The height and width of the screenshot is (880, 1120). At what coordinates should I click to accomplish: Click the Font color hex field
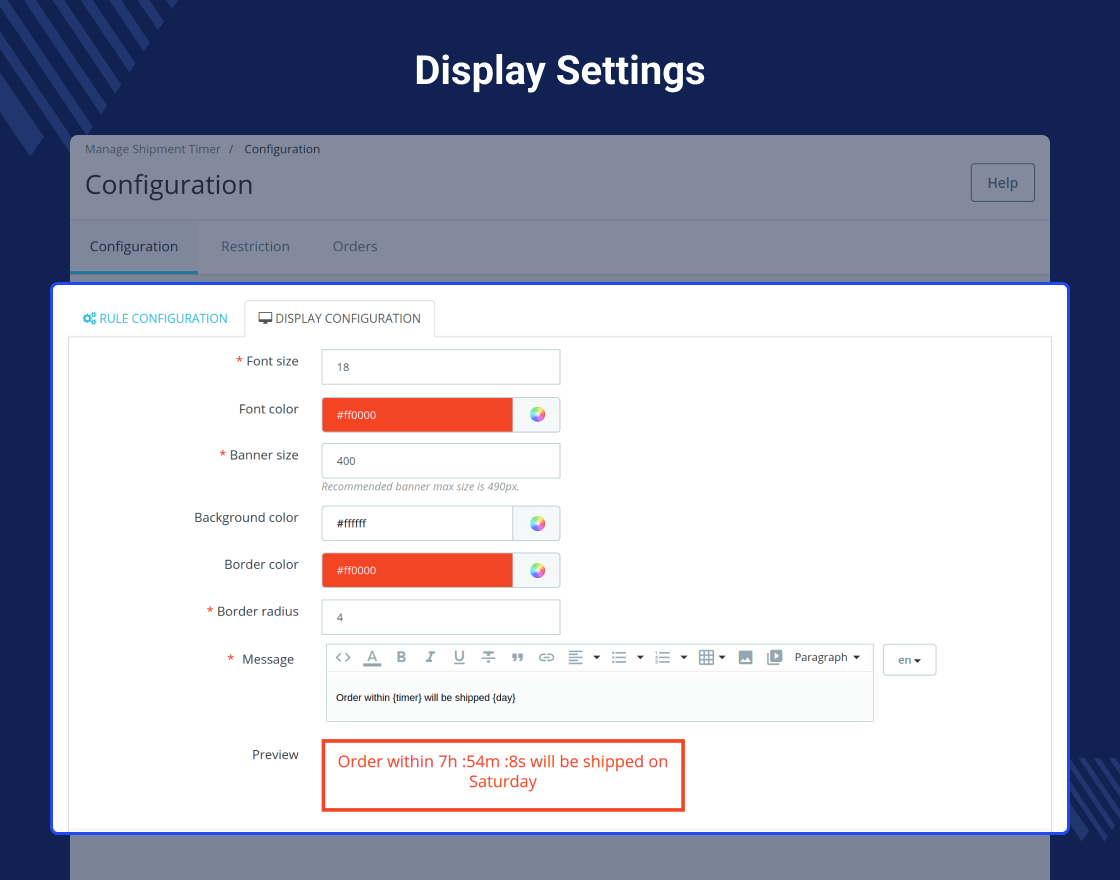(417, 415)
